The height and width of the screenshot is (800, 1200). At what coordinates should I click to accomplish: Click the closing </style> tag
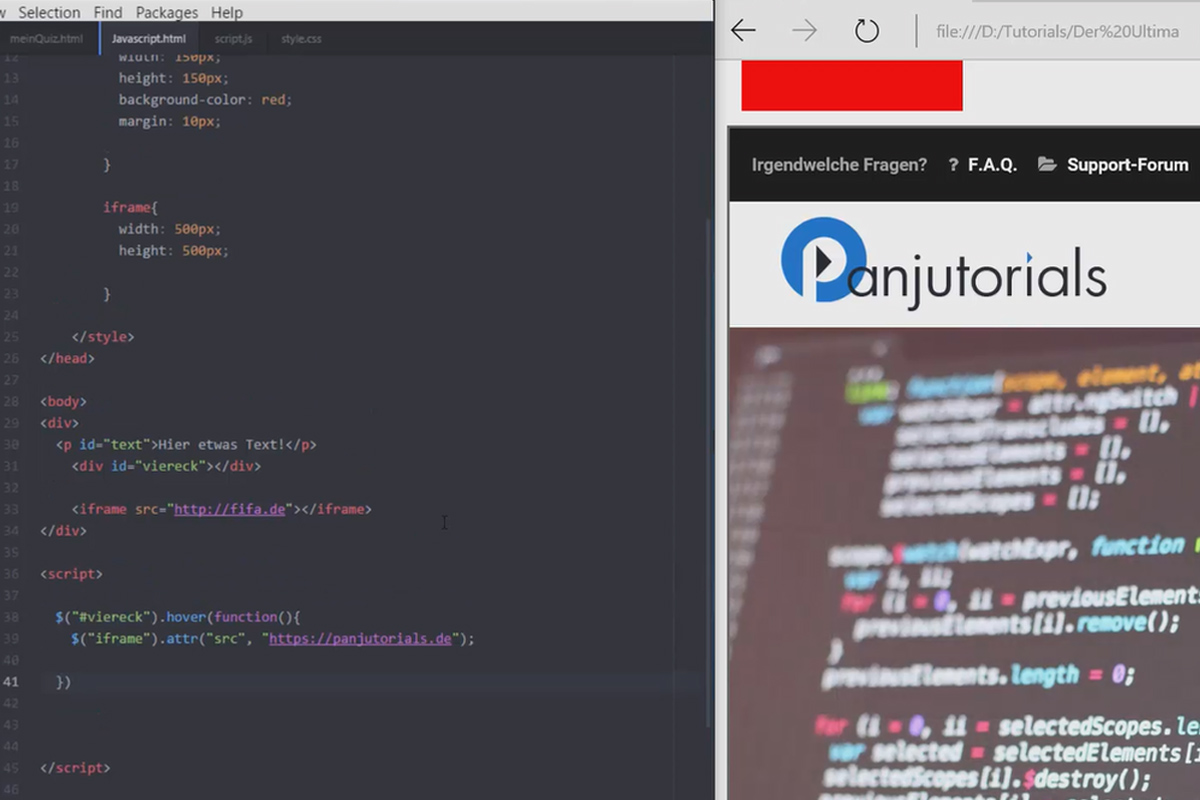(103, 336)
